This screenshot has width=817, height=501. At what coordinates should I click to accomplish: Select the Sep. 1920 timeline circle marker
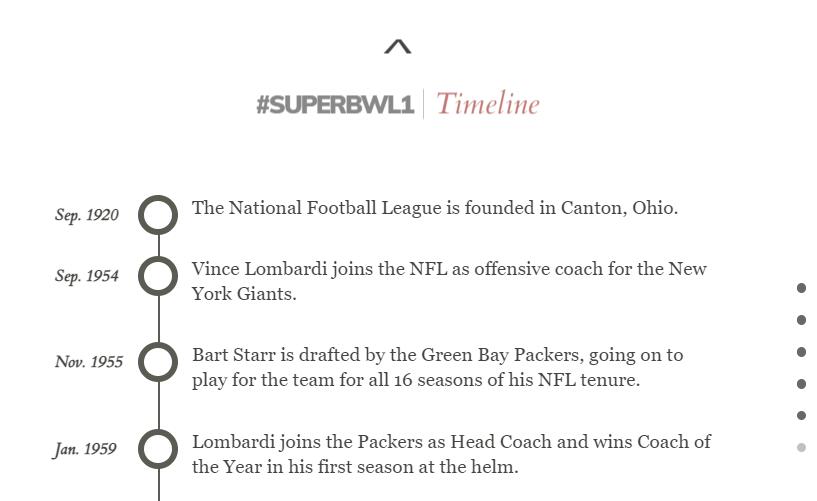tap(158, 215)
